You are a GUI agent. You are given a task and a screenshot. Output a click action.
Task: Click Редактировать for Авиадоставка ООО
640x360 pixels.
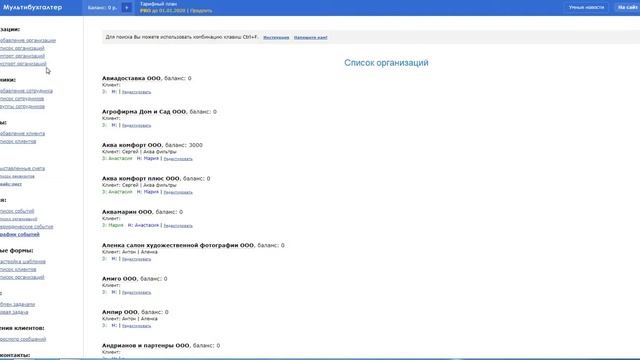(136, 92)
